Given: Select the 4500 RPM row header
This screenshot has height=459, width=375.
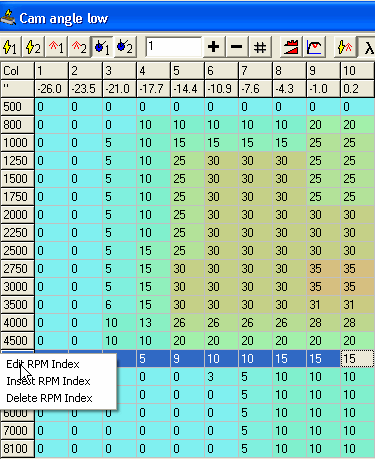Looking at the screenshot, I should (x=17, y=341).
